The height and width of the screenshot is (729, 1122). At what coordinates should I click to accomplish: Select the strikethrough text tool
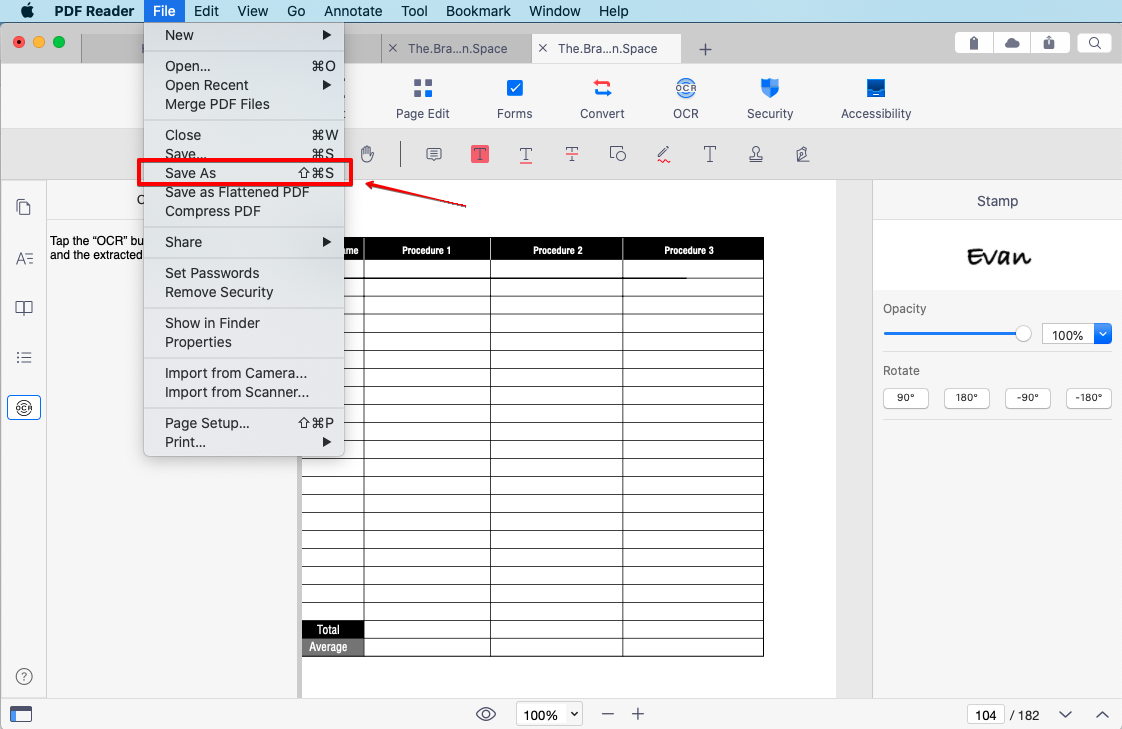point(572,154)
